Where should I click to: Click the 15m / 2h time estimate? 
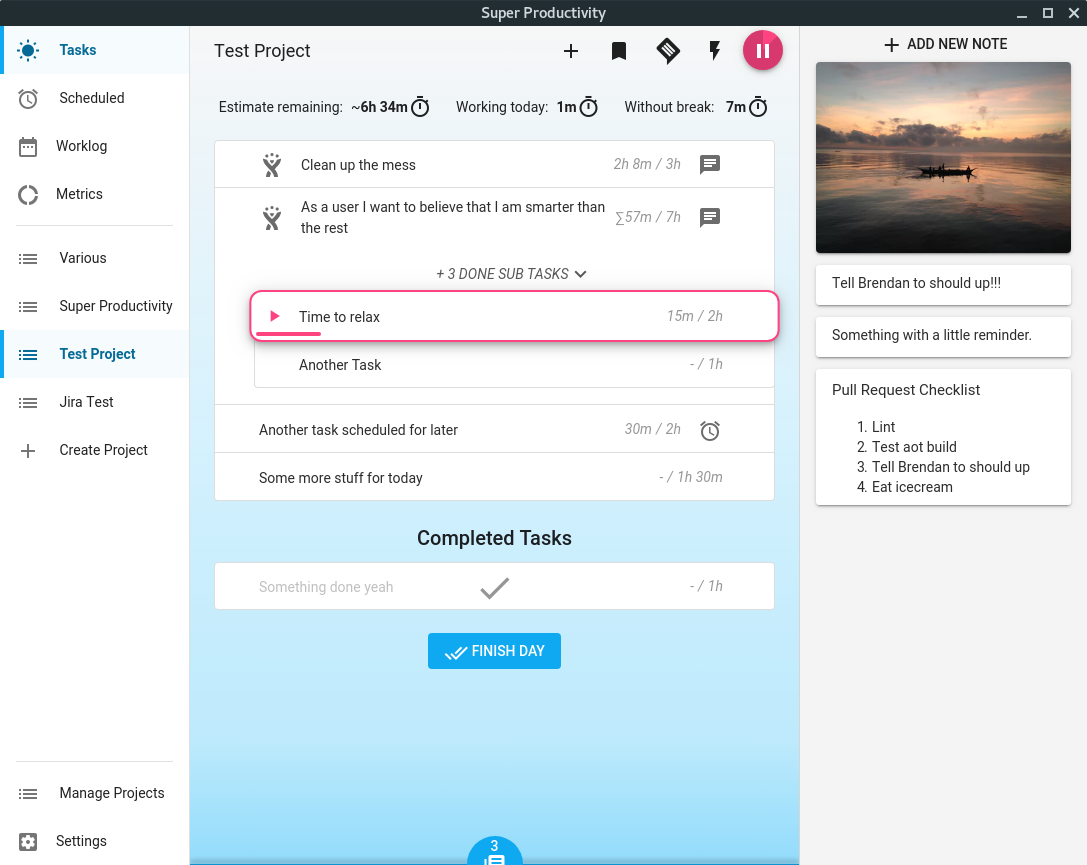[695, 316]
